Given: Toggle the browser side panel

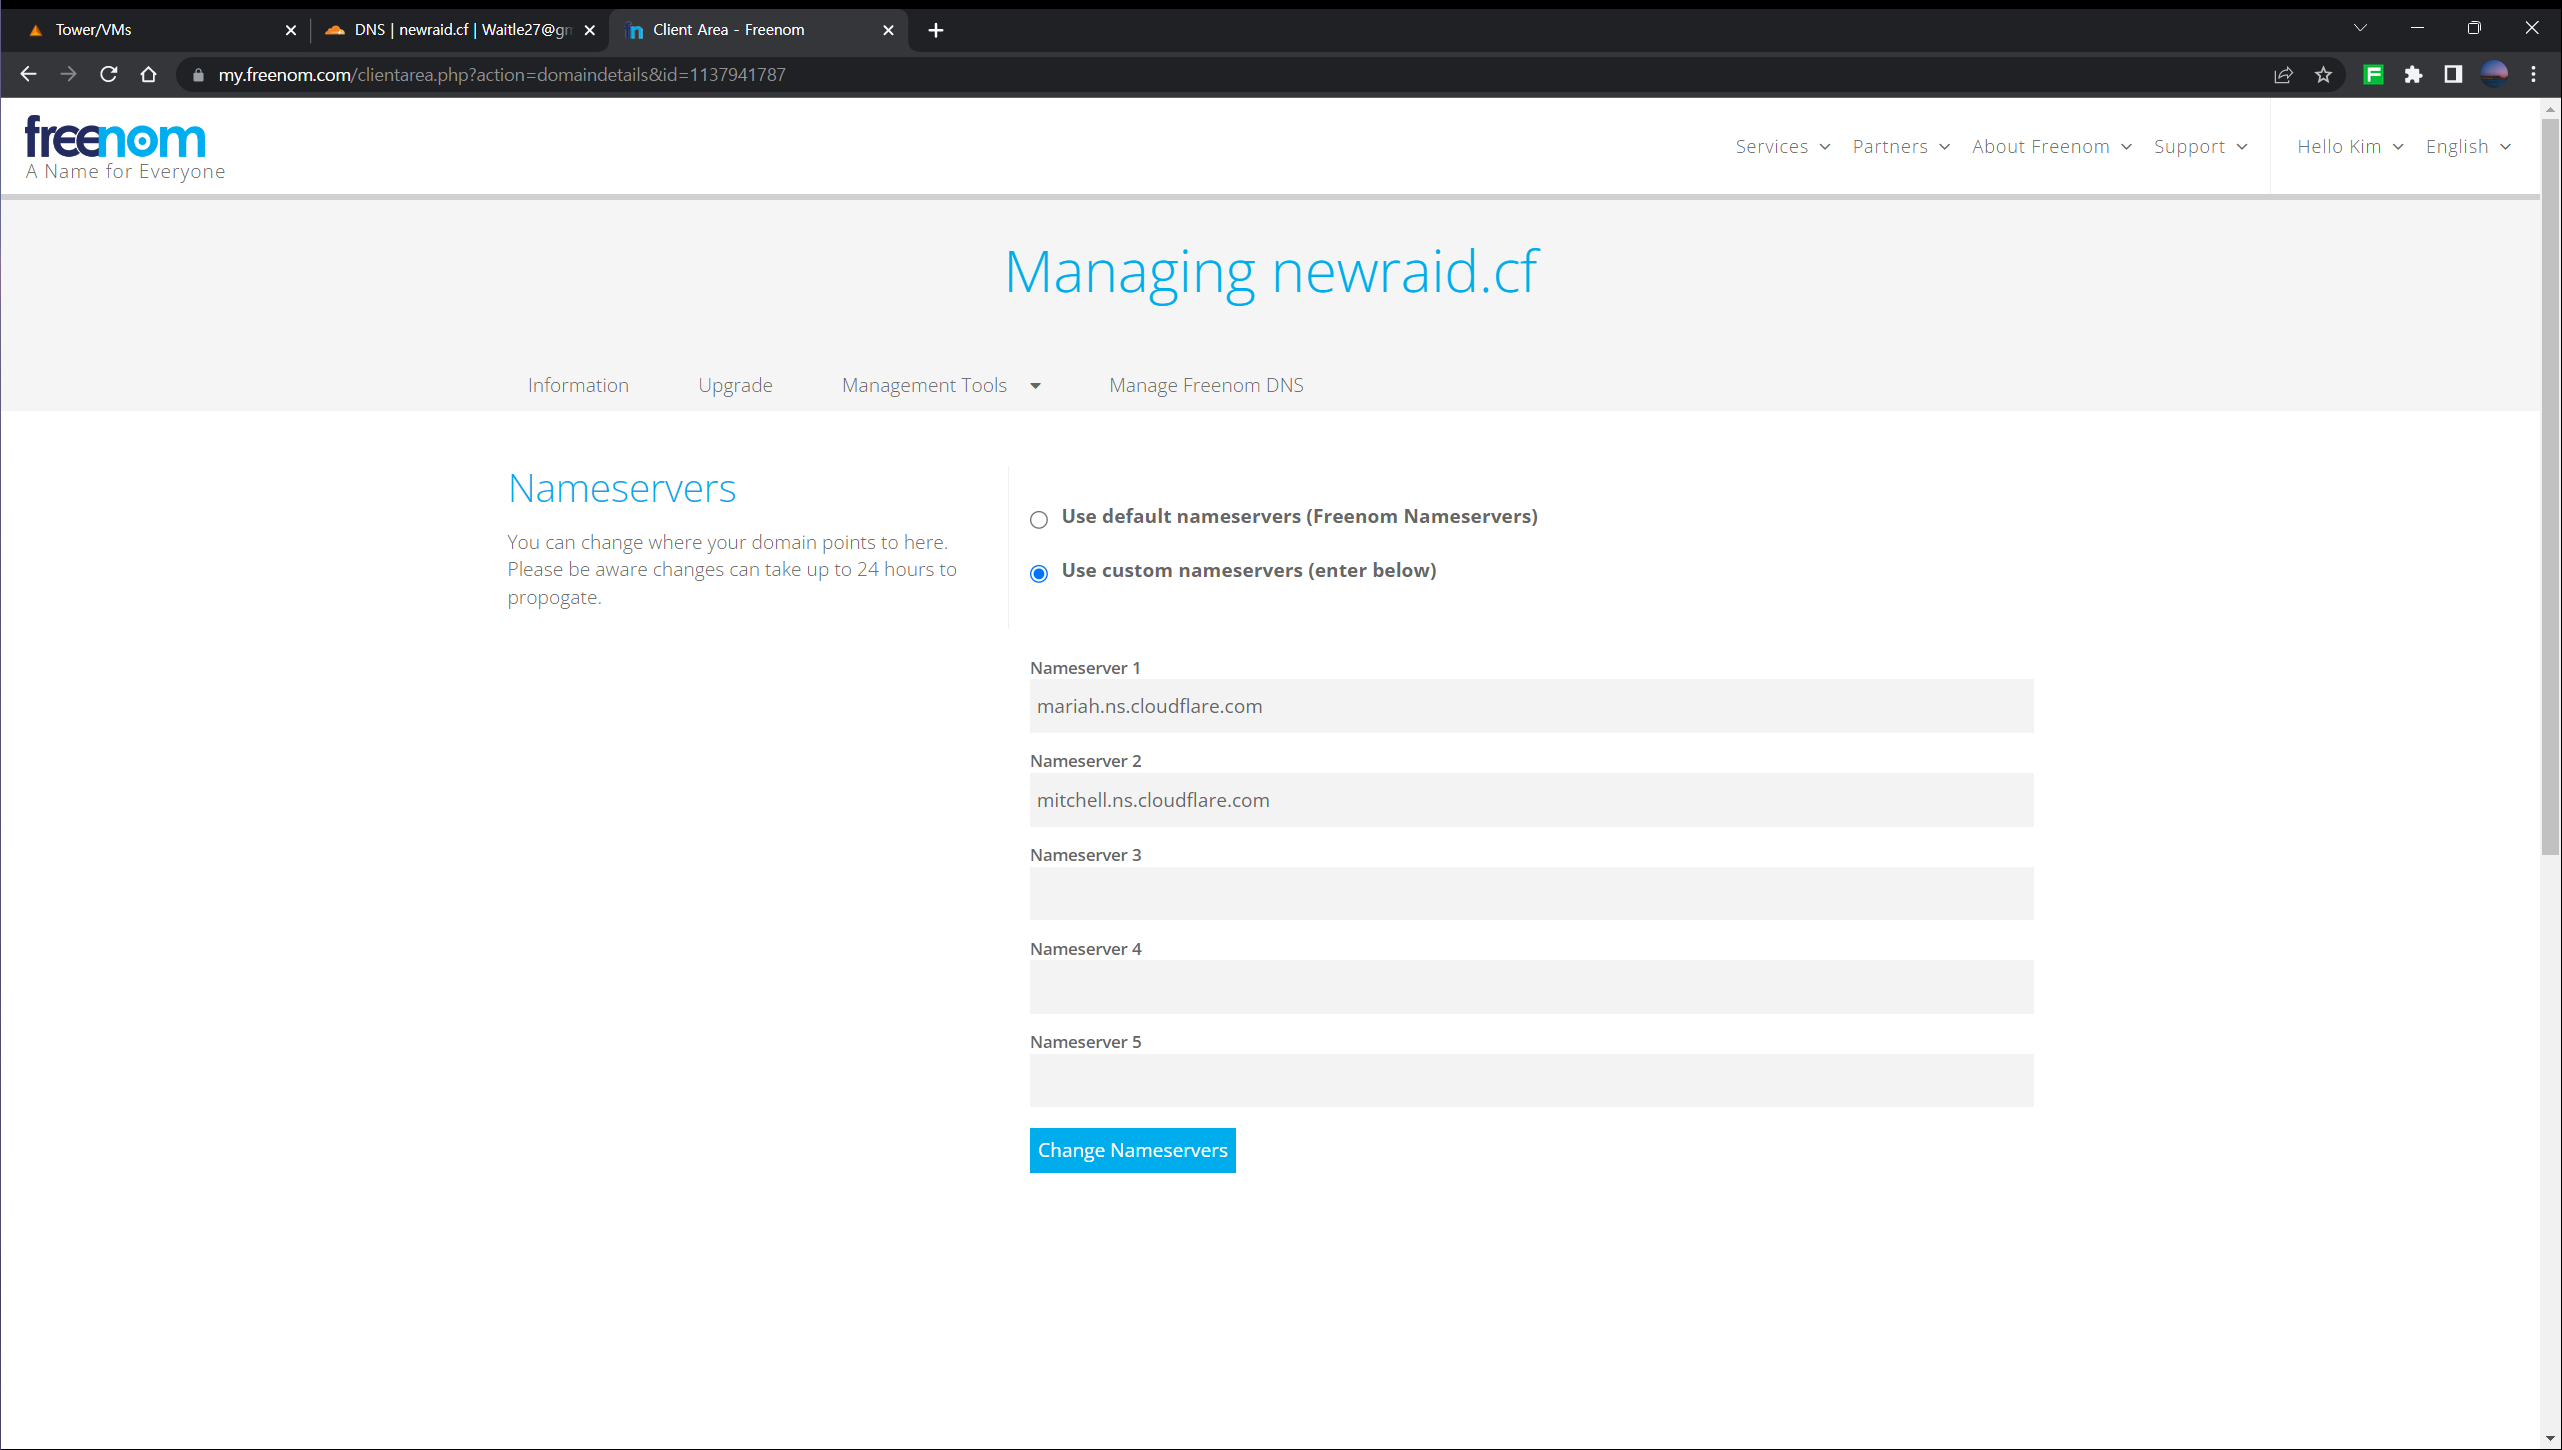Looking at the screenshot, I should pyautogui.click(x=2452, y=74).
